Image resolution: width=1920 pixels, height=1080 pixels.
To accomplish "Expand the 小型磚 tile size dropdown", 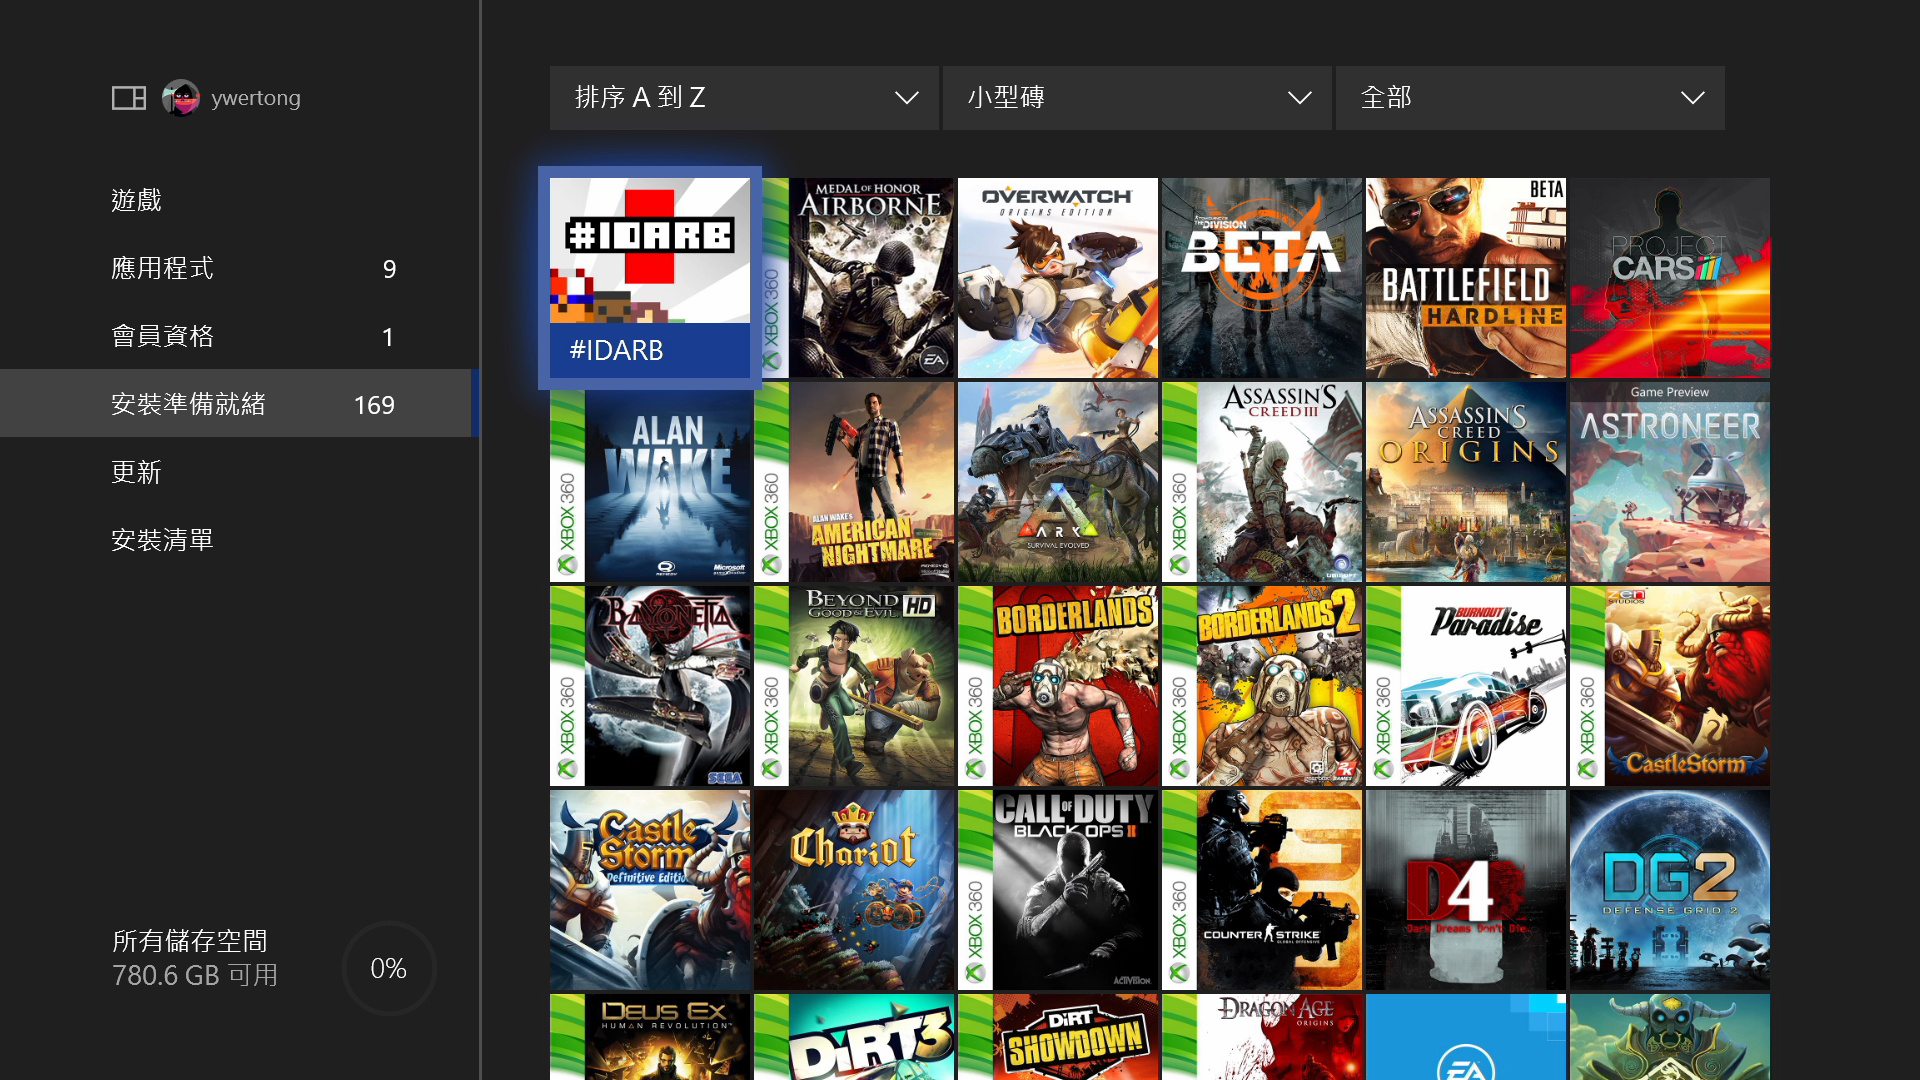I will coord(1136,97).
